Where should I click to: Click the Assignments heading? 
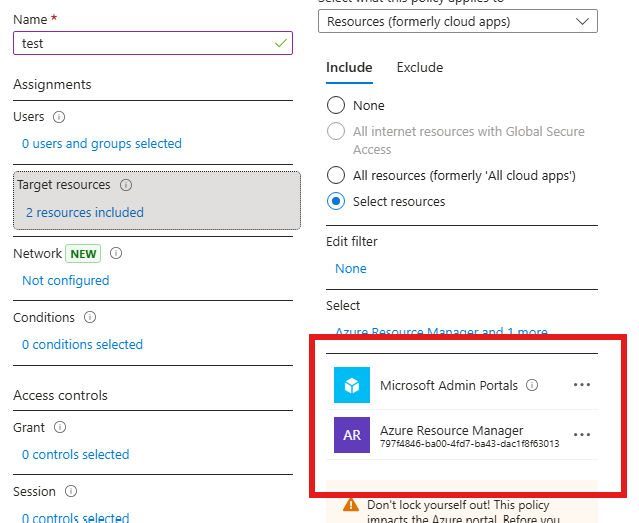click(52, 84)
